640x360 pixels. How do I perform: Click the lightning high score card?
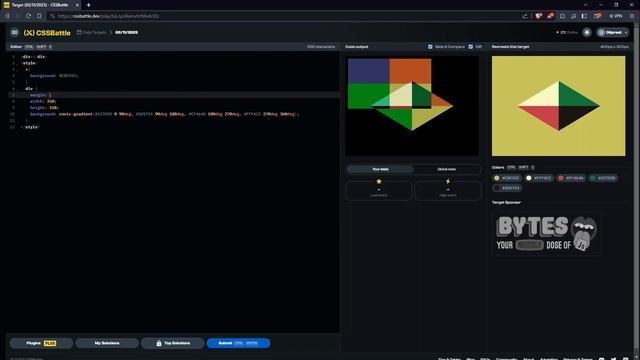pos(448,190)
